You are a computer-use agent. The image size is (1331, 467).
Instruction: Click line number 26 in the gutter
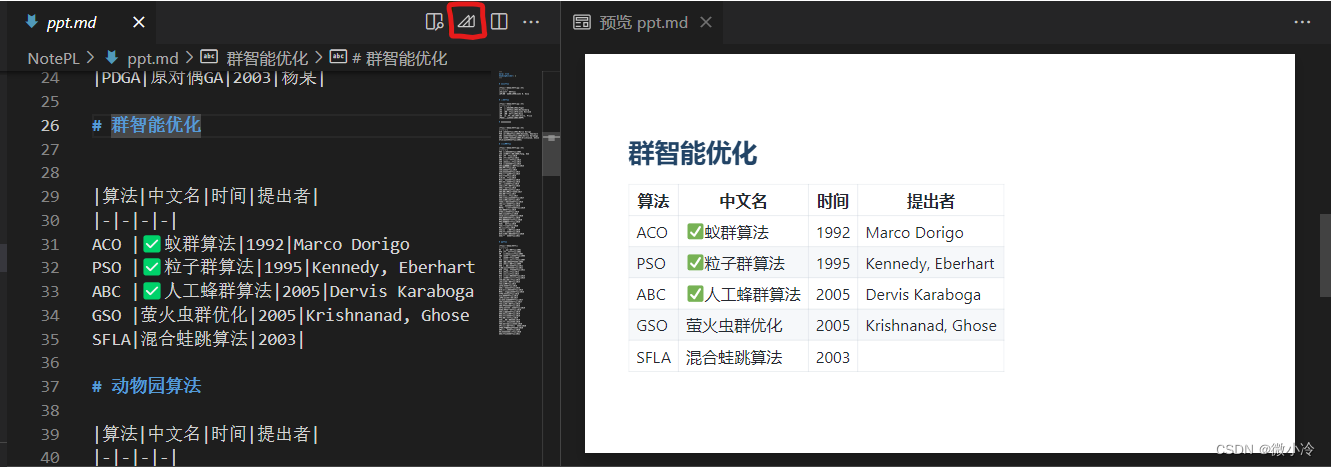pos(49,125)
